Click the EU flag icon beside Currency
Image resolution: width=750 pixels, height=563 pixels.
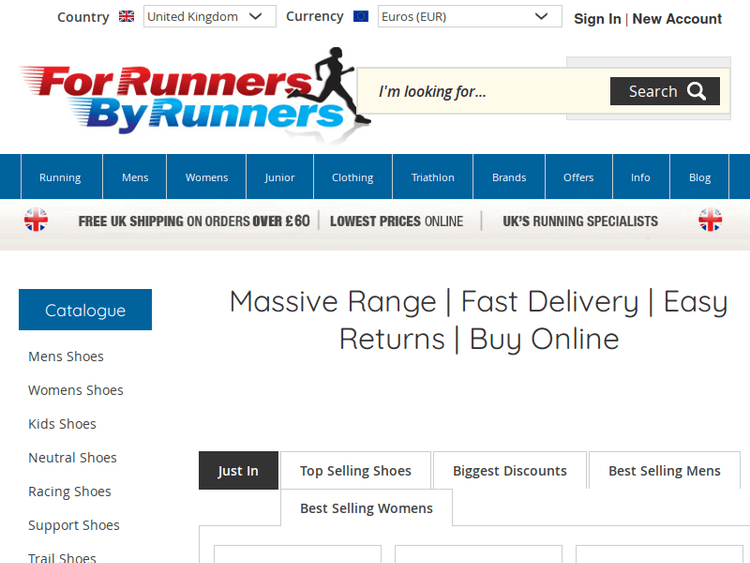(361, 17)
